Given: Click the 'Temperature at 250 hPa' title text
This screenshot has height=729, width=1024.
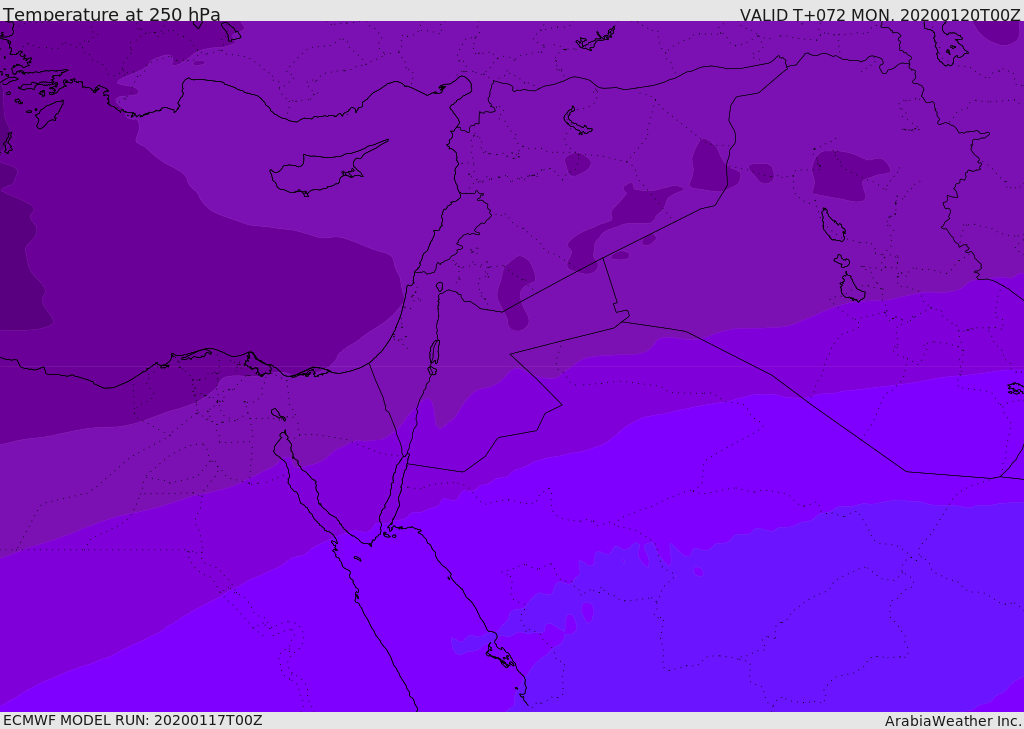Looking at the screenshot, I should [112, 14].
